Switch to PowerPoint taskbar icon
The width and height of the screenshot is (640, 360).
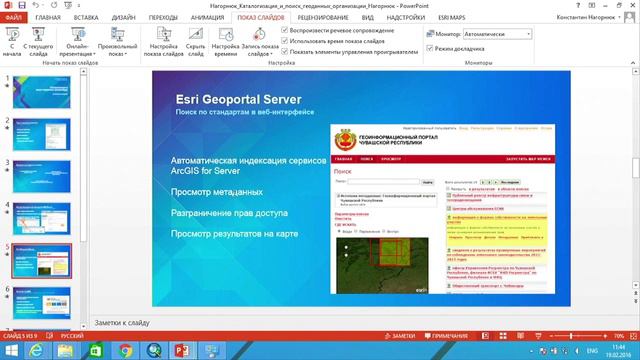click(x=183, y=351)
